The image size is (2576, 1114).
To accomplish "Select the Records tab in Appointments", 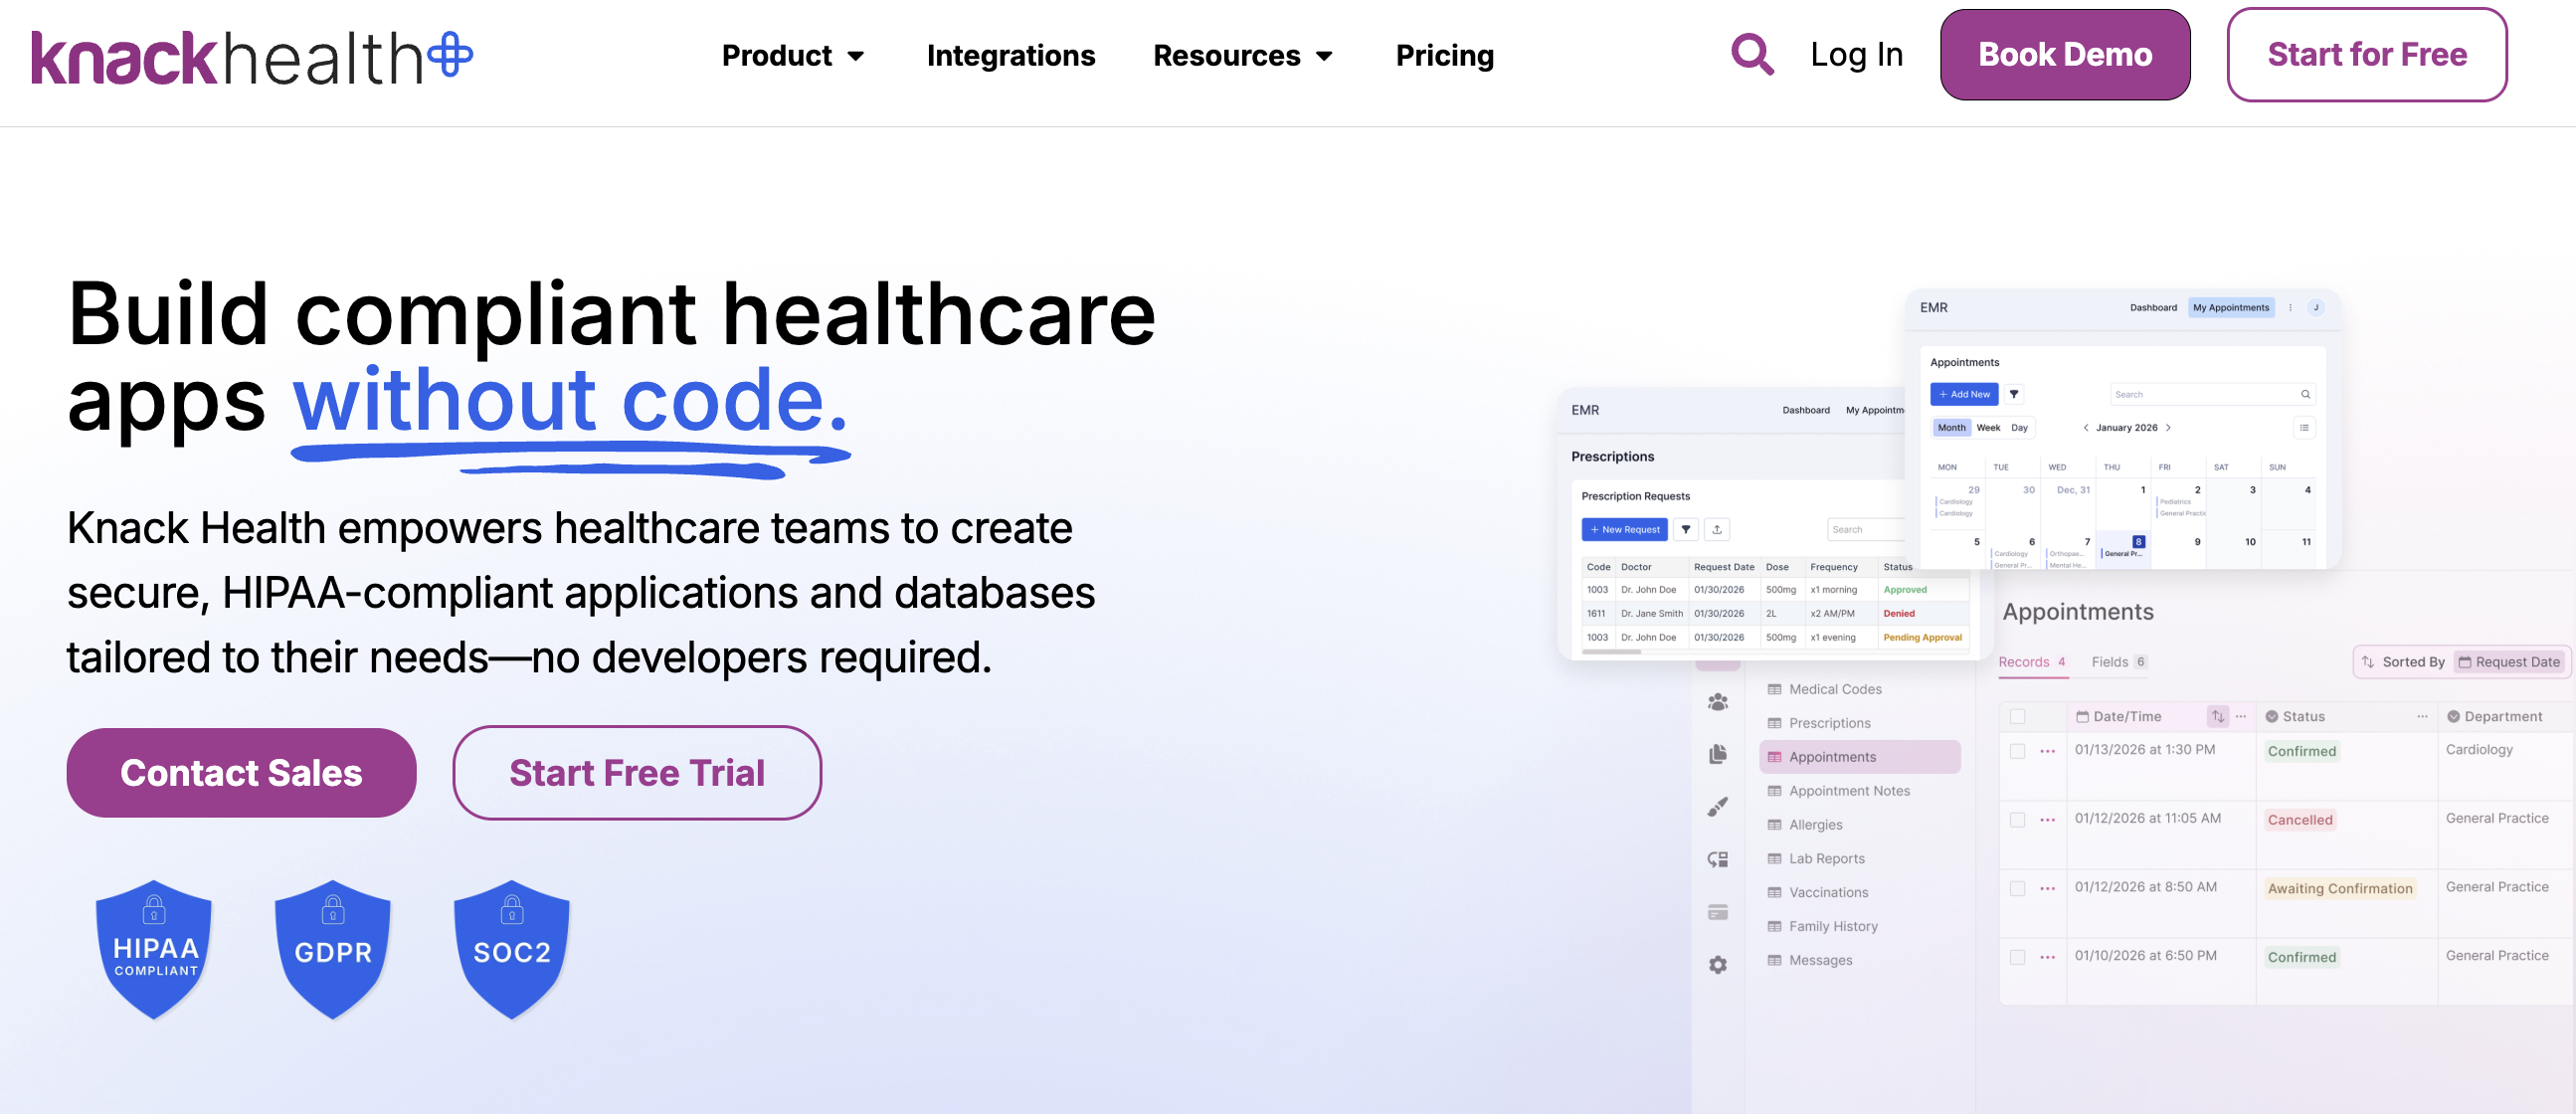I will point(2026,661).
